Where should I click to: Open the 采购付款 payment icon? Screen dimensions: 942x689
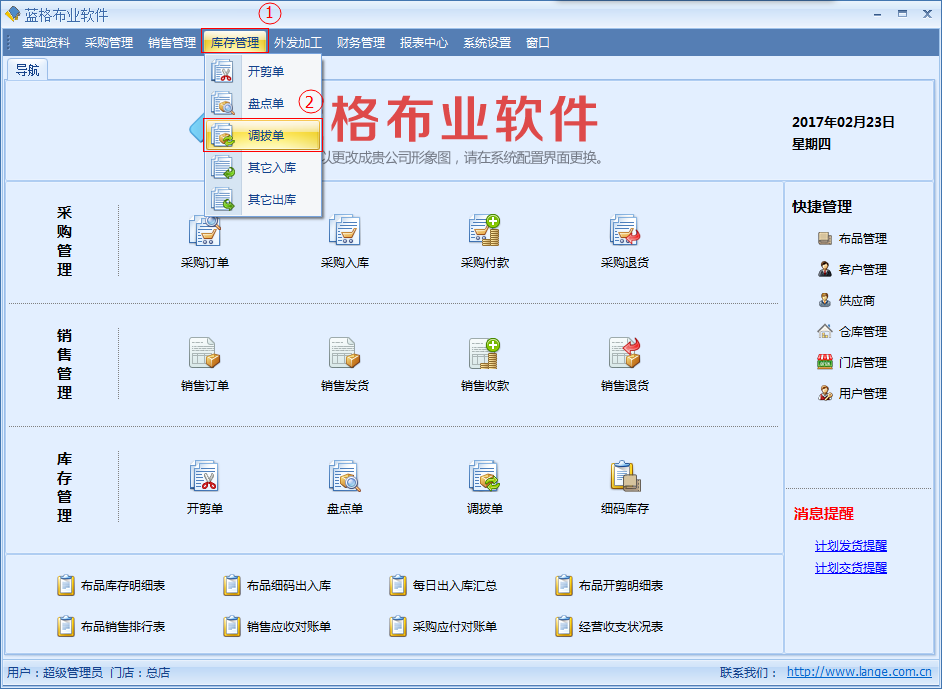point(485,229)
